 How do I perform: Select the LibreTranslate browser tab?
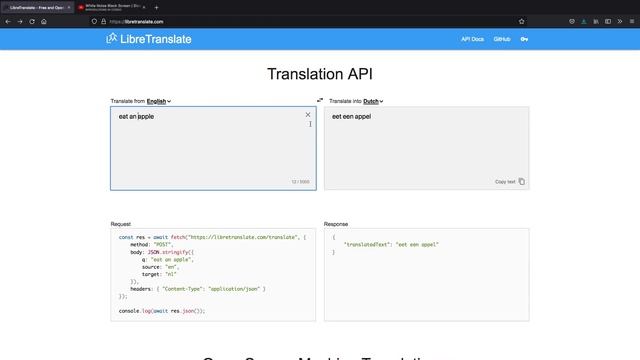[x=37, y=7]
